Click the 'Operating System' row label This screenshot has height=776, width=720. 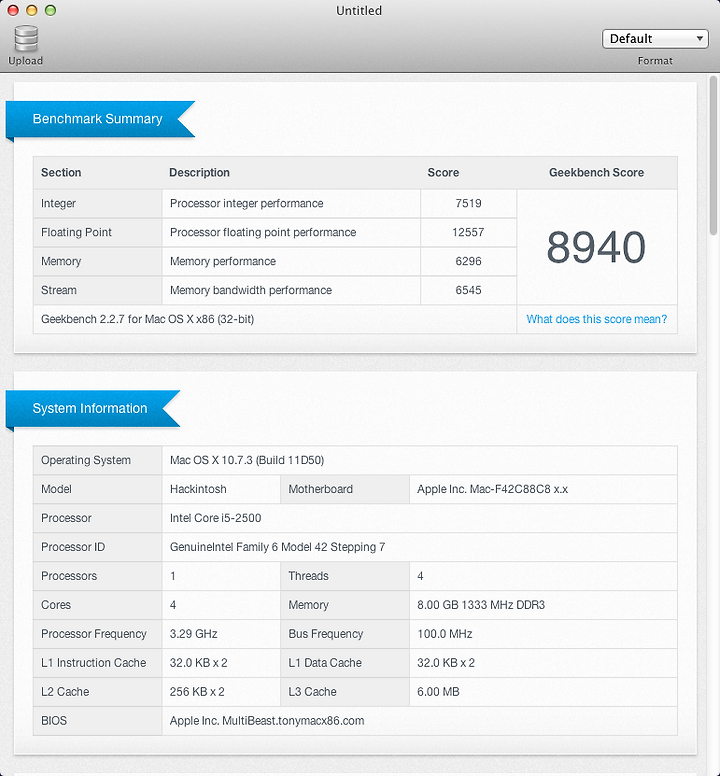tap(86, 460)
